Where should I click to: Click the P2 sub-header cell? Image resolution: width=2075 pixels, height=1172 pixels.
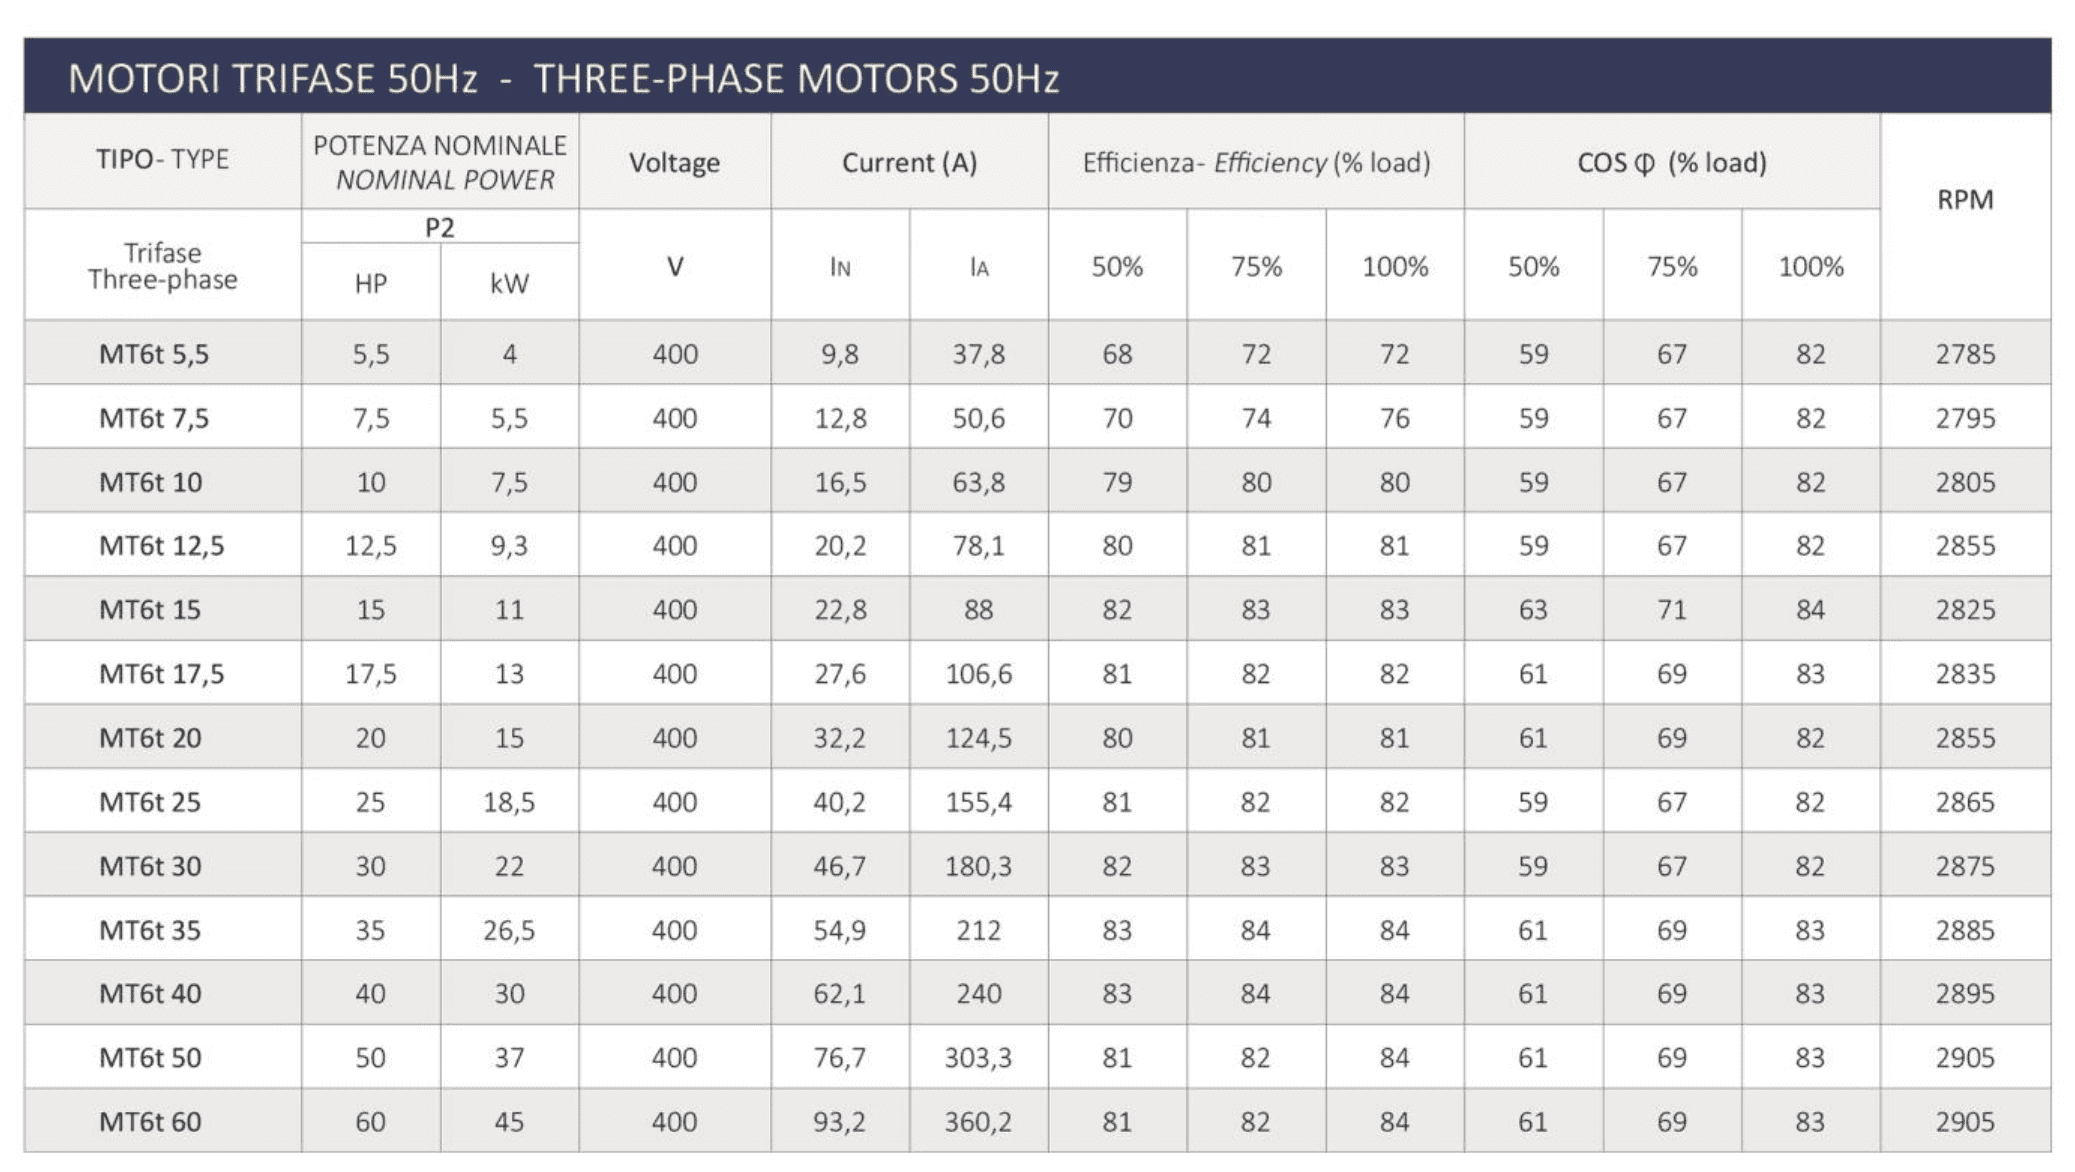coord(440,227)
